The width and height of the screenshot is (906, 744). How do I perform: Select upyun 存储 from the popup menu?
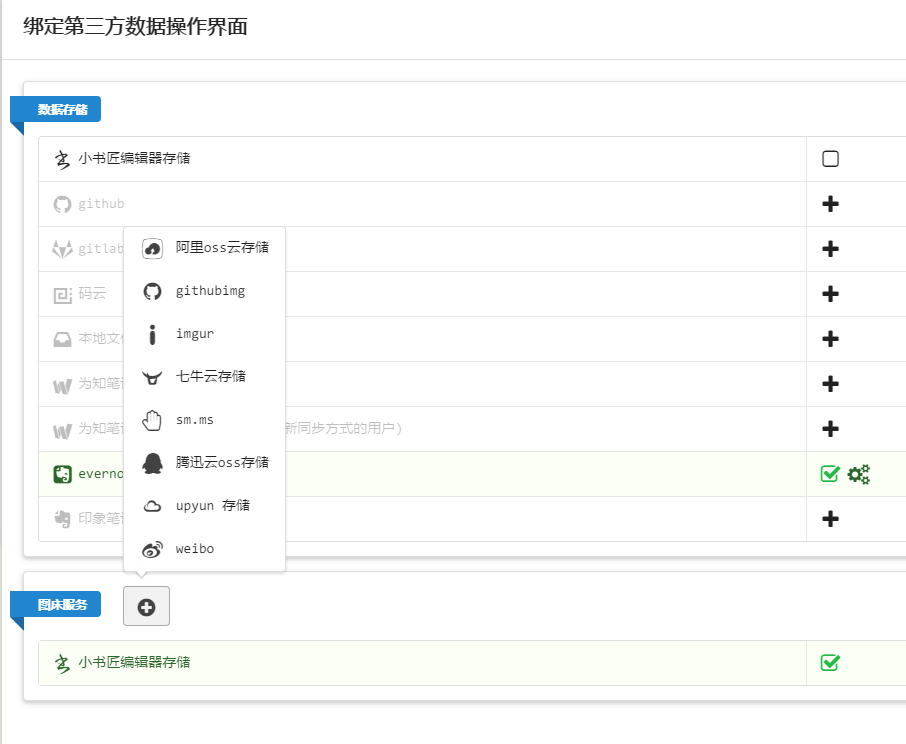pyautogui.click(x=212, y=506)
